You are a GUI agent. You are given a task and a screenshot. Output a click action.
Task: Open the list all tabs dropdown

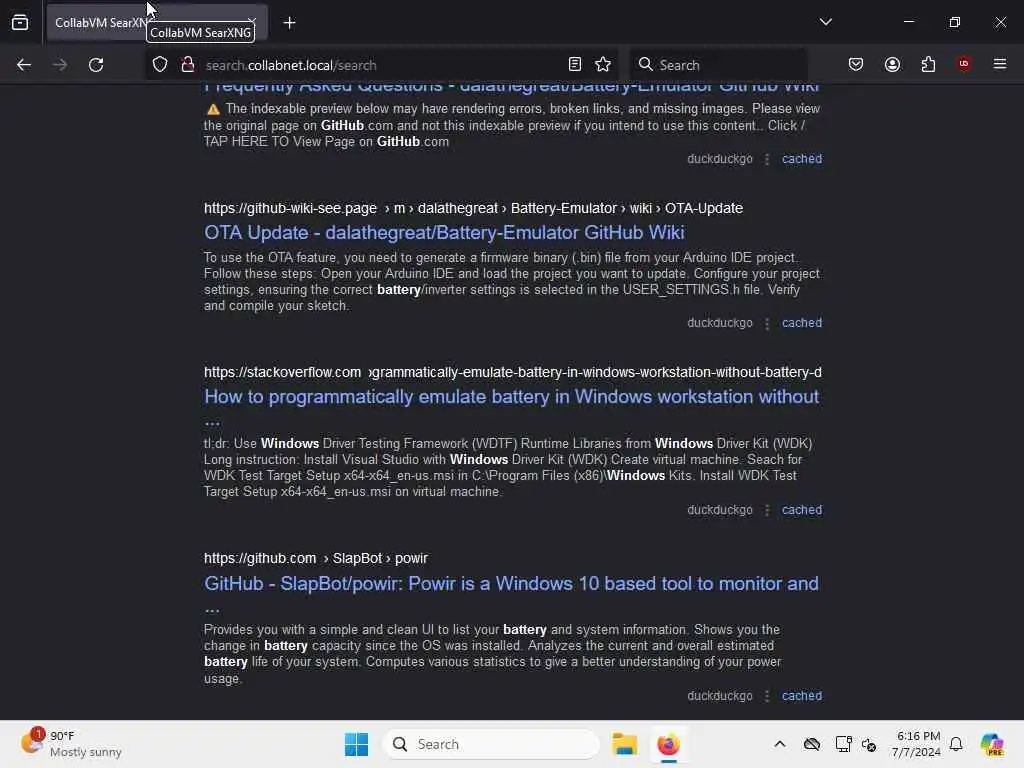point(825,22)
